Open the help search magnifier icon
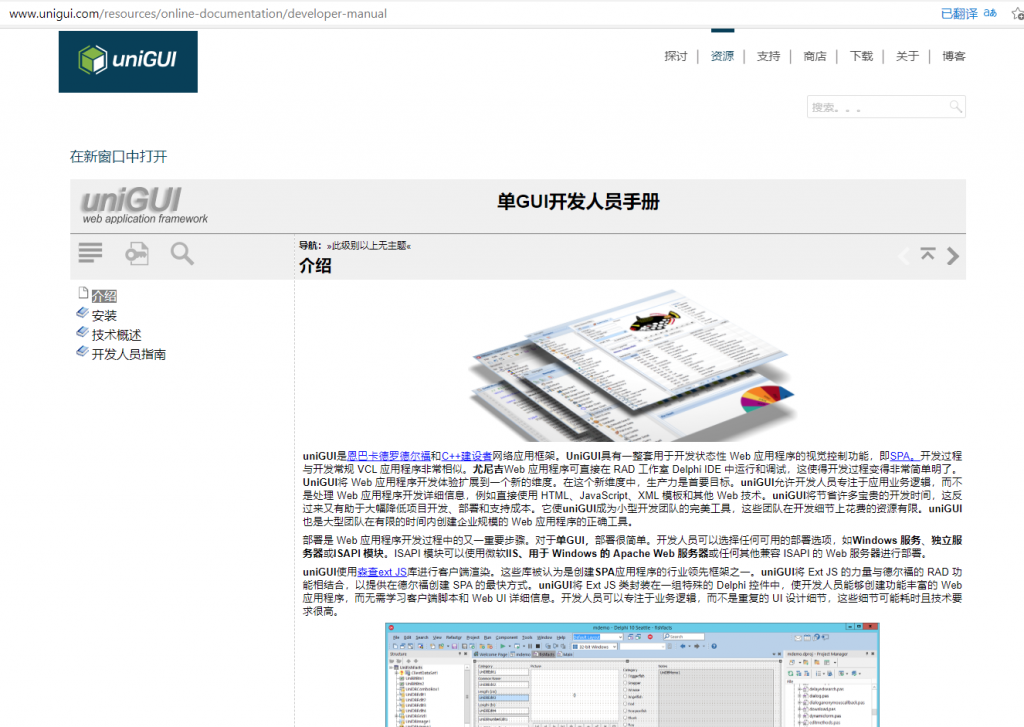The image size is (1024, 727). (x=182, y=254)
